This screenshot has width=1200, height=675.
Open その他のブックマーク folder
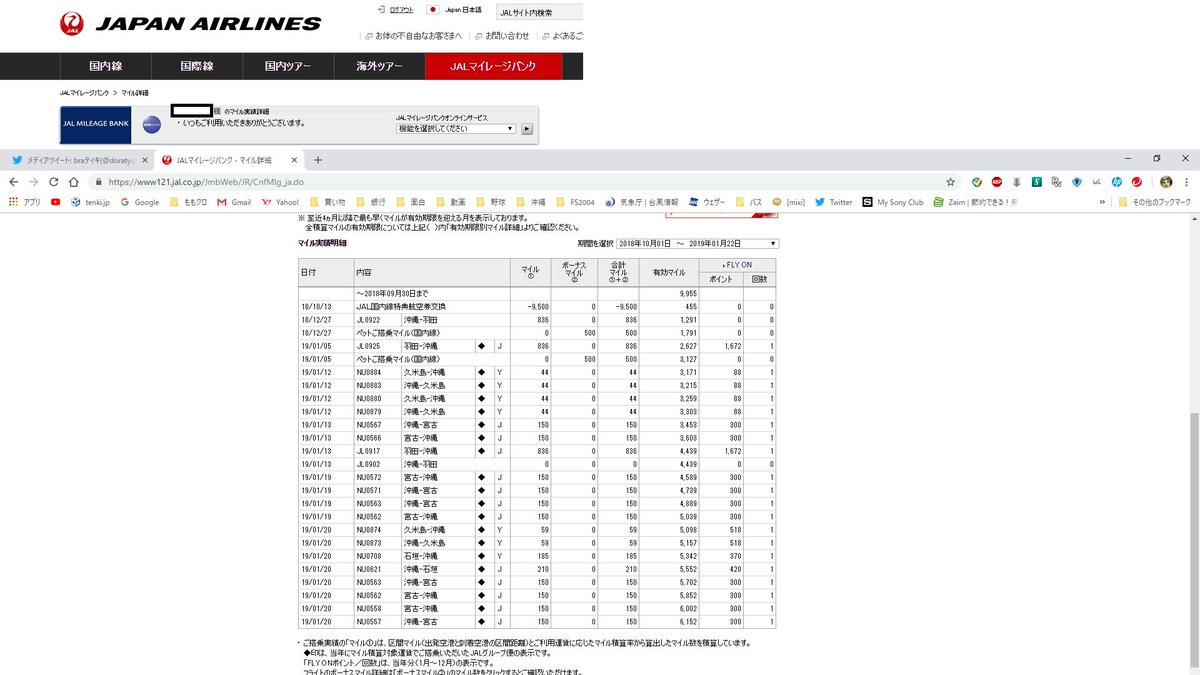[1155, 202]
